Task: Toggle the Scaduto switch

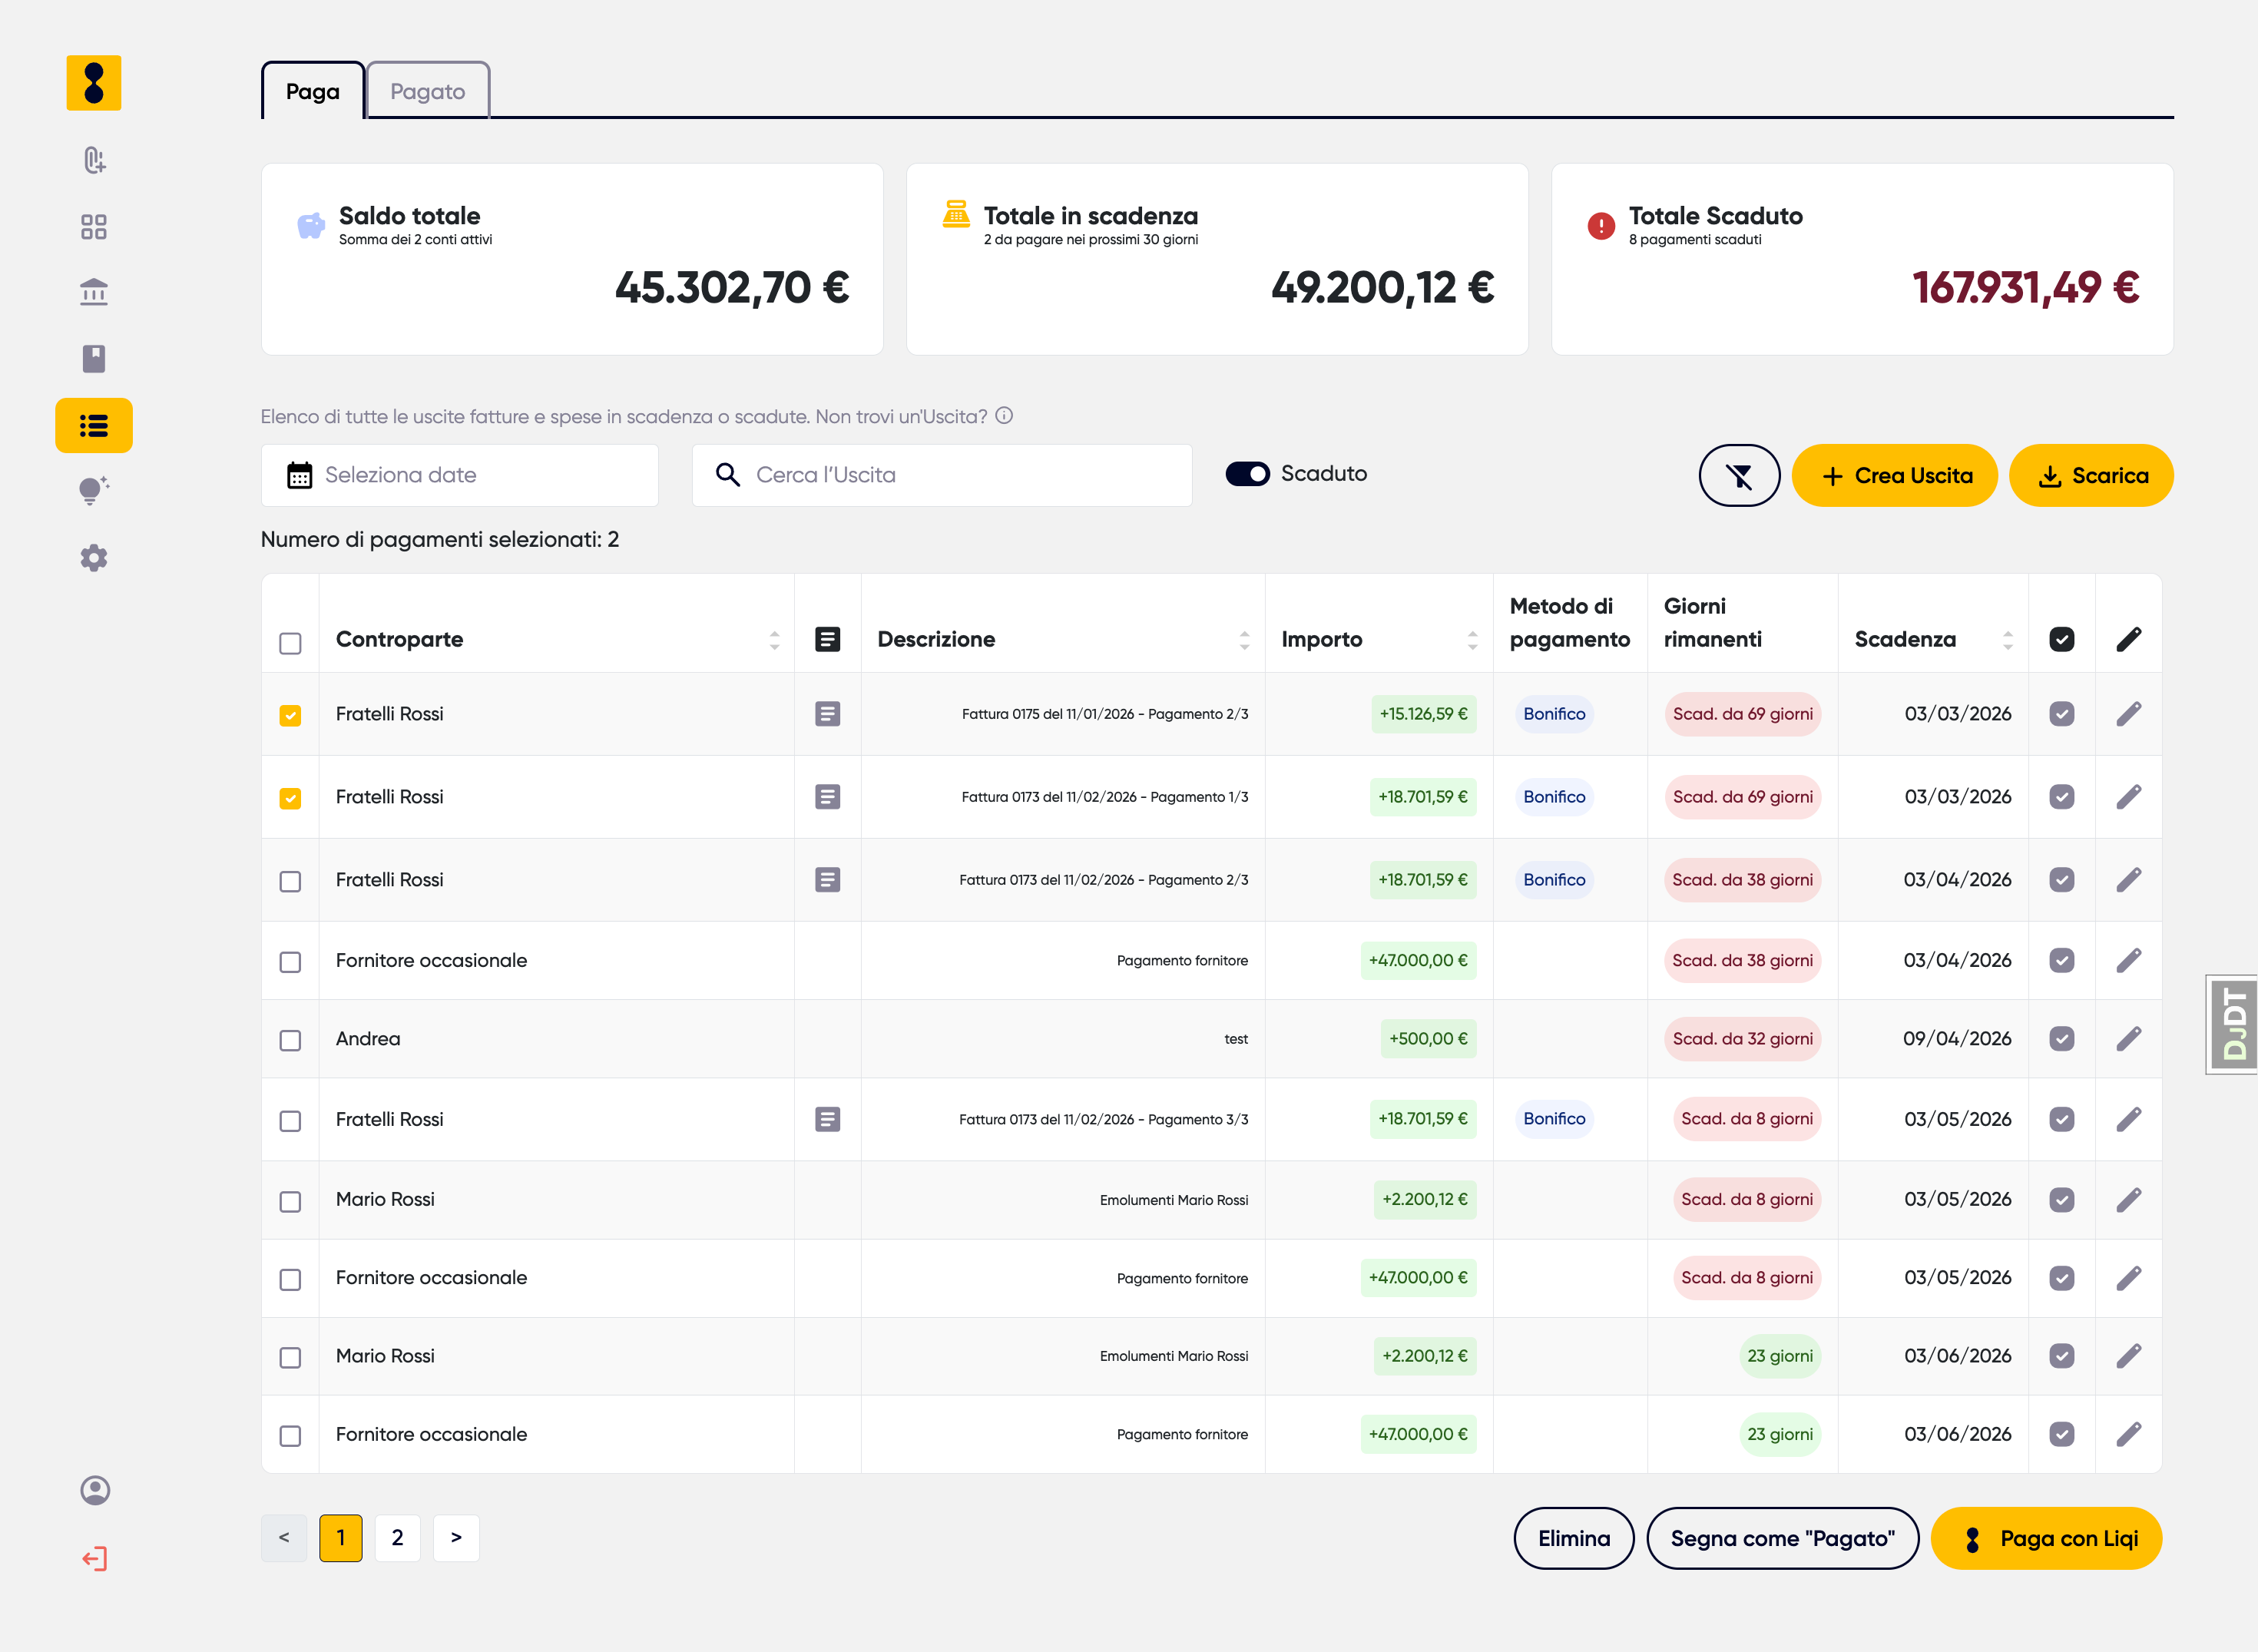Action: (x=1248, y=474)
